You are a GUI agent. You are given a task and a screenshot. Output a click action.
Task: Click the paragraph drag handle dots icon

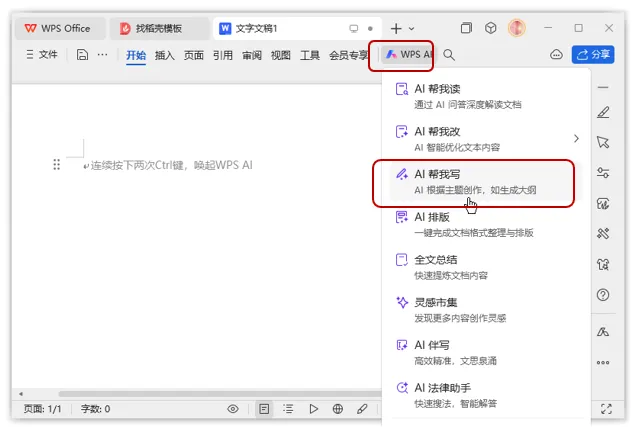[56, 165]
